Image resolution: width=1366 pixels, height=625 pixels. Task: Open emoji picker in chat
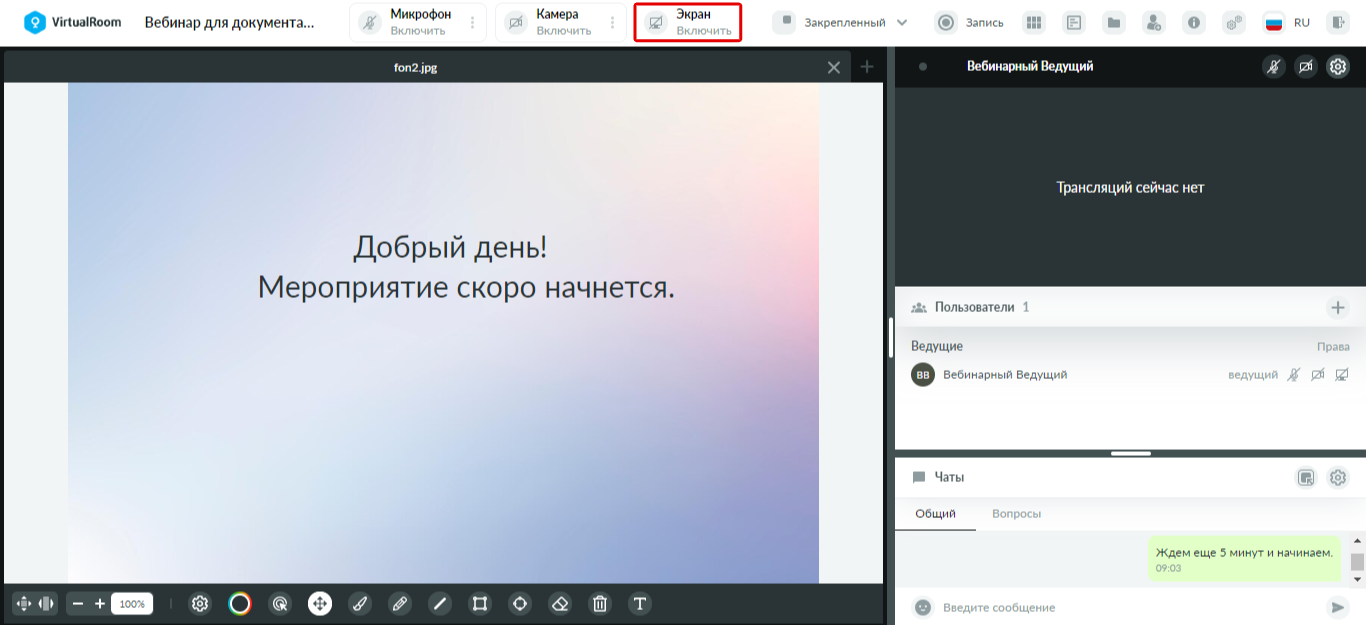(x=923, y=607)
